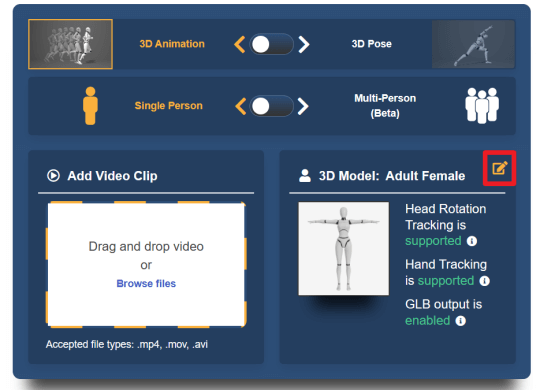Click info icon next to Head Rotation supported
The height and width of the screenshot is (390, 540).
click(472, 241)
